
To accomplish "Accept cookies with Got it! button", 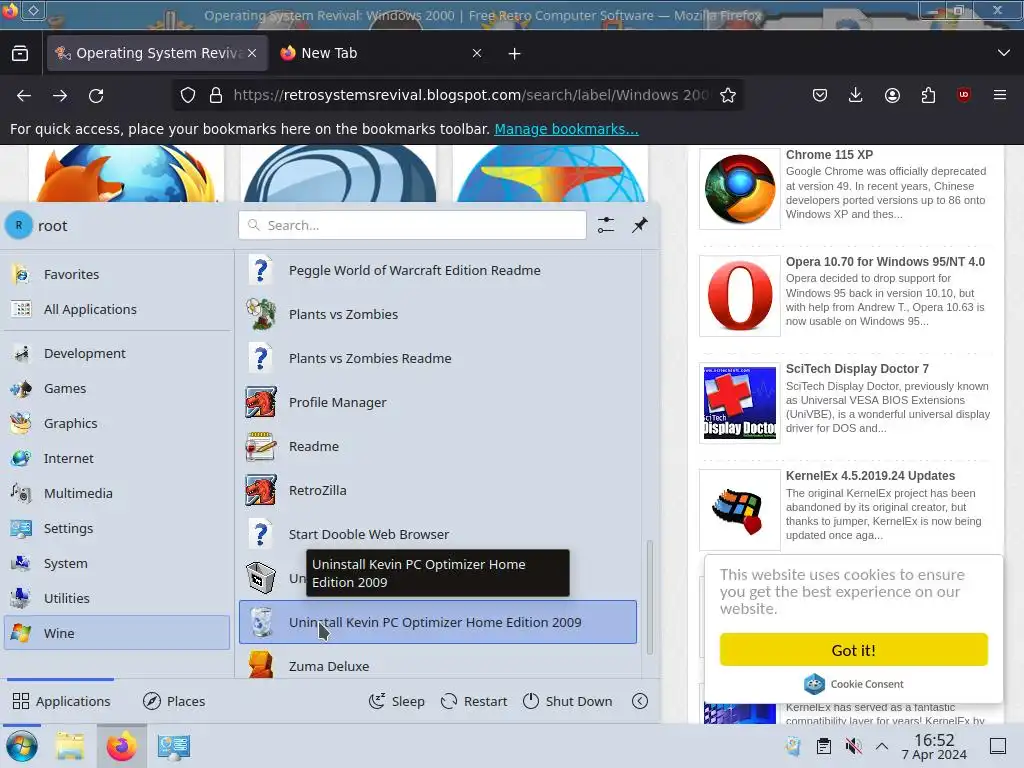I will tap(854, 650).
